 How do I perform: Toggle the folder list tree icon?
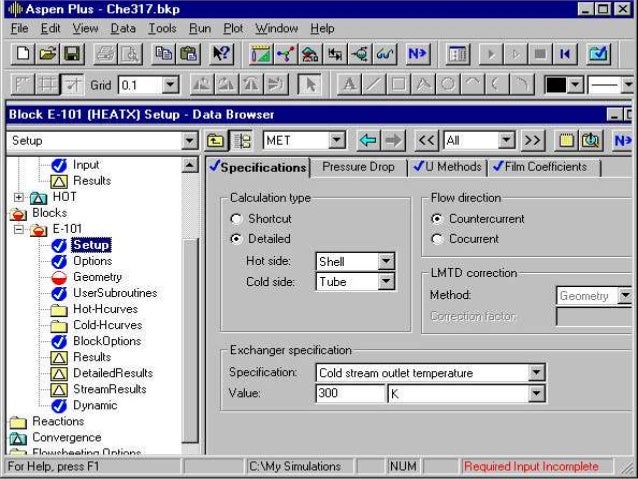242,141
